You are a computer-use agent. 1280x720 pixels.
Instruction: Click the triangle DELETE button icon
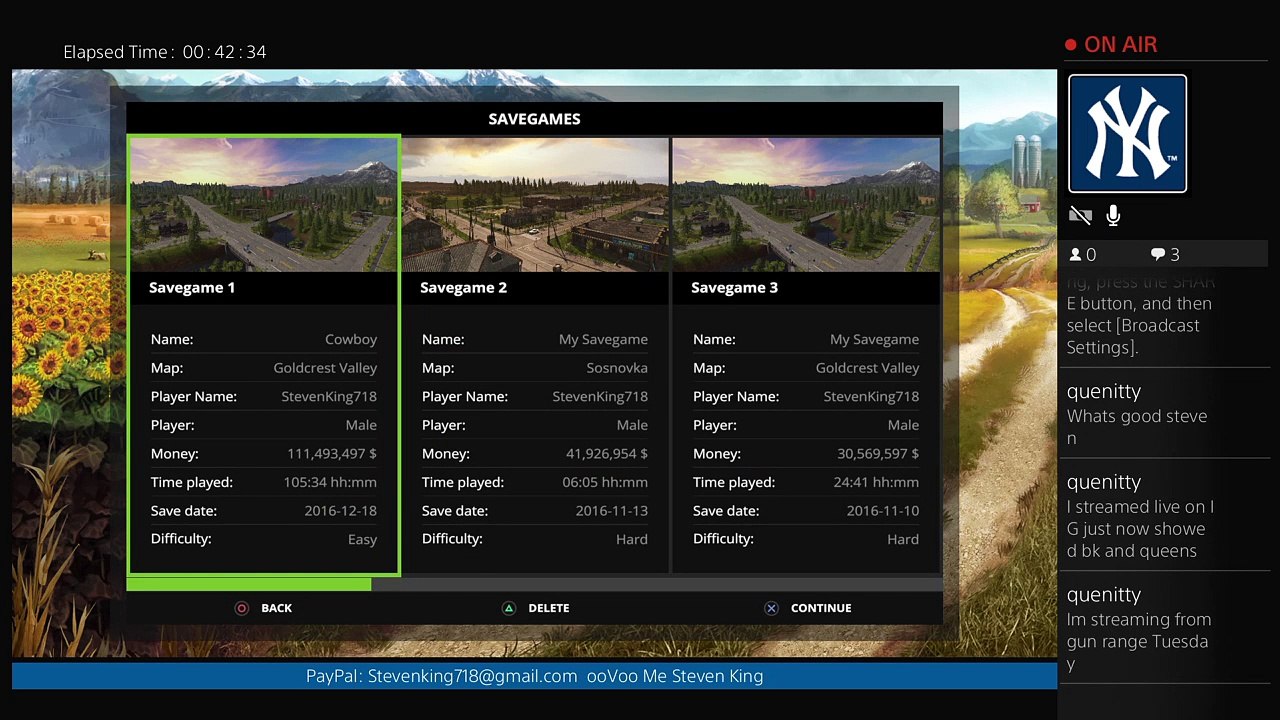click(508, 608)
